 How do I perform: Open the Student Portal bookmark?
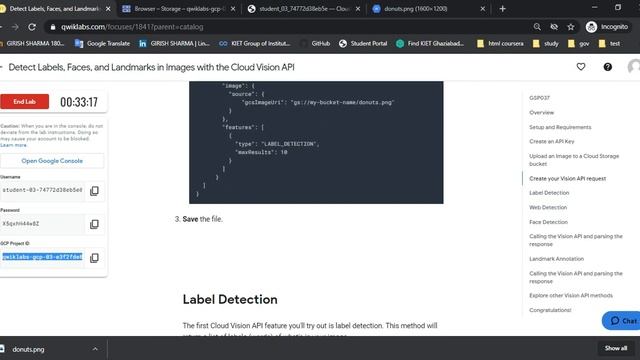click(363, 43)
